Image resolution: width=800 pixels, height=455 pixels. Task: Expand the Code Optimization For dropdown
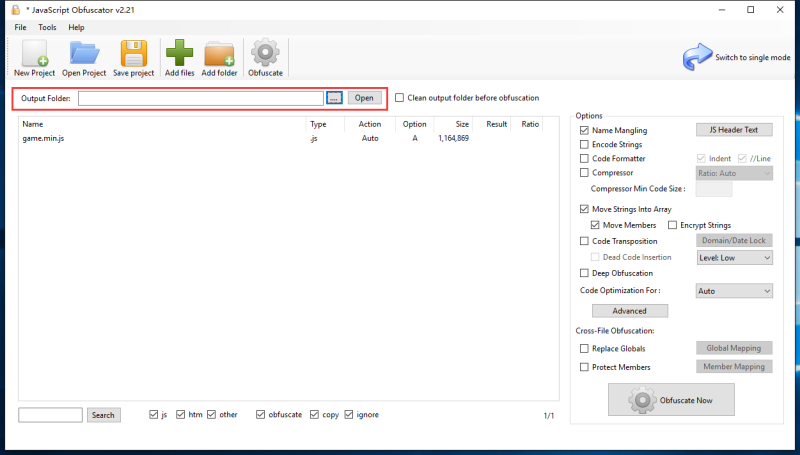(x=734, y=291)
